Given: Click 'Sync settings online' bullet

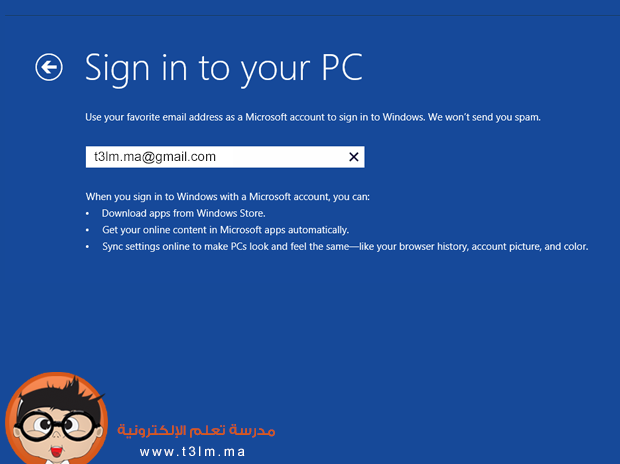Looking at the screenshot, I should coord(345,246).
